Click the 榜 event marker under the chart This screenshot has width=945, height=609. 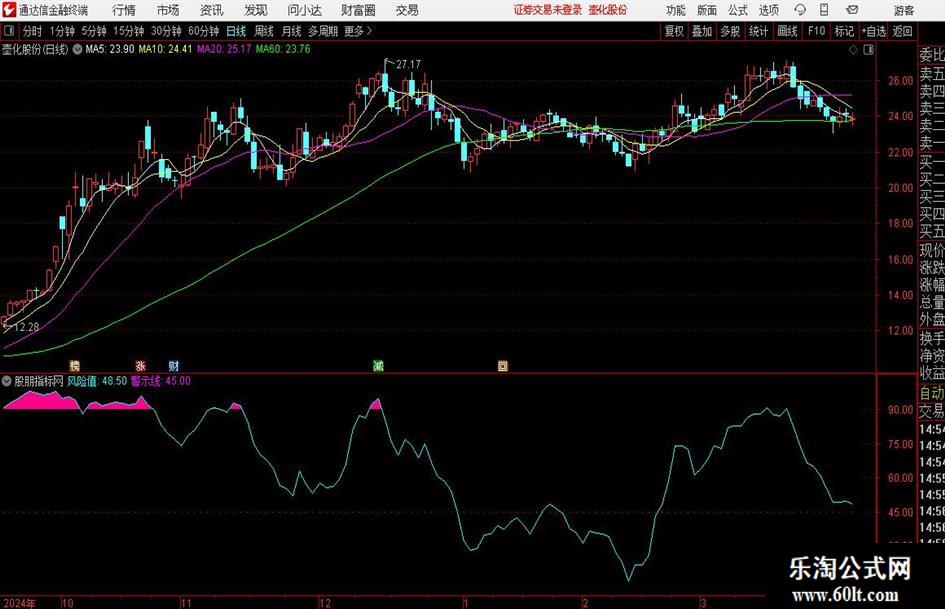point(75,365)
